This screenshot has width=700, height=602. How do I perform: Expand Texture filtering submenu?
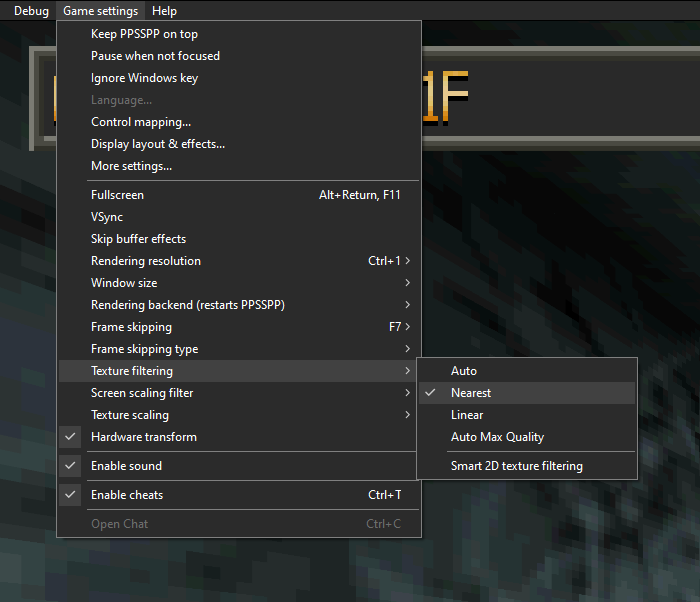[239, 371]
